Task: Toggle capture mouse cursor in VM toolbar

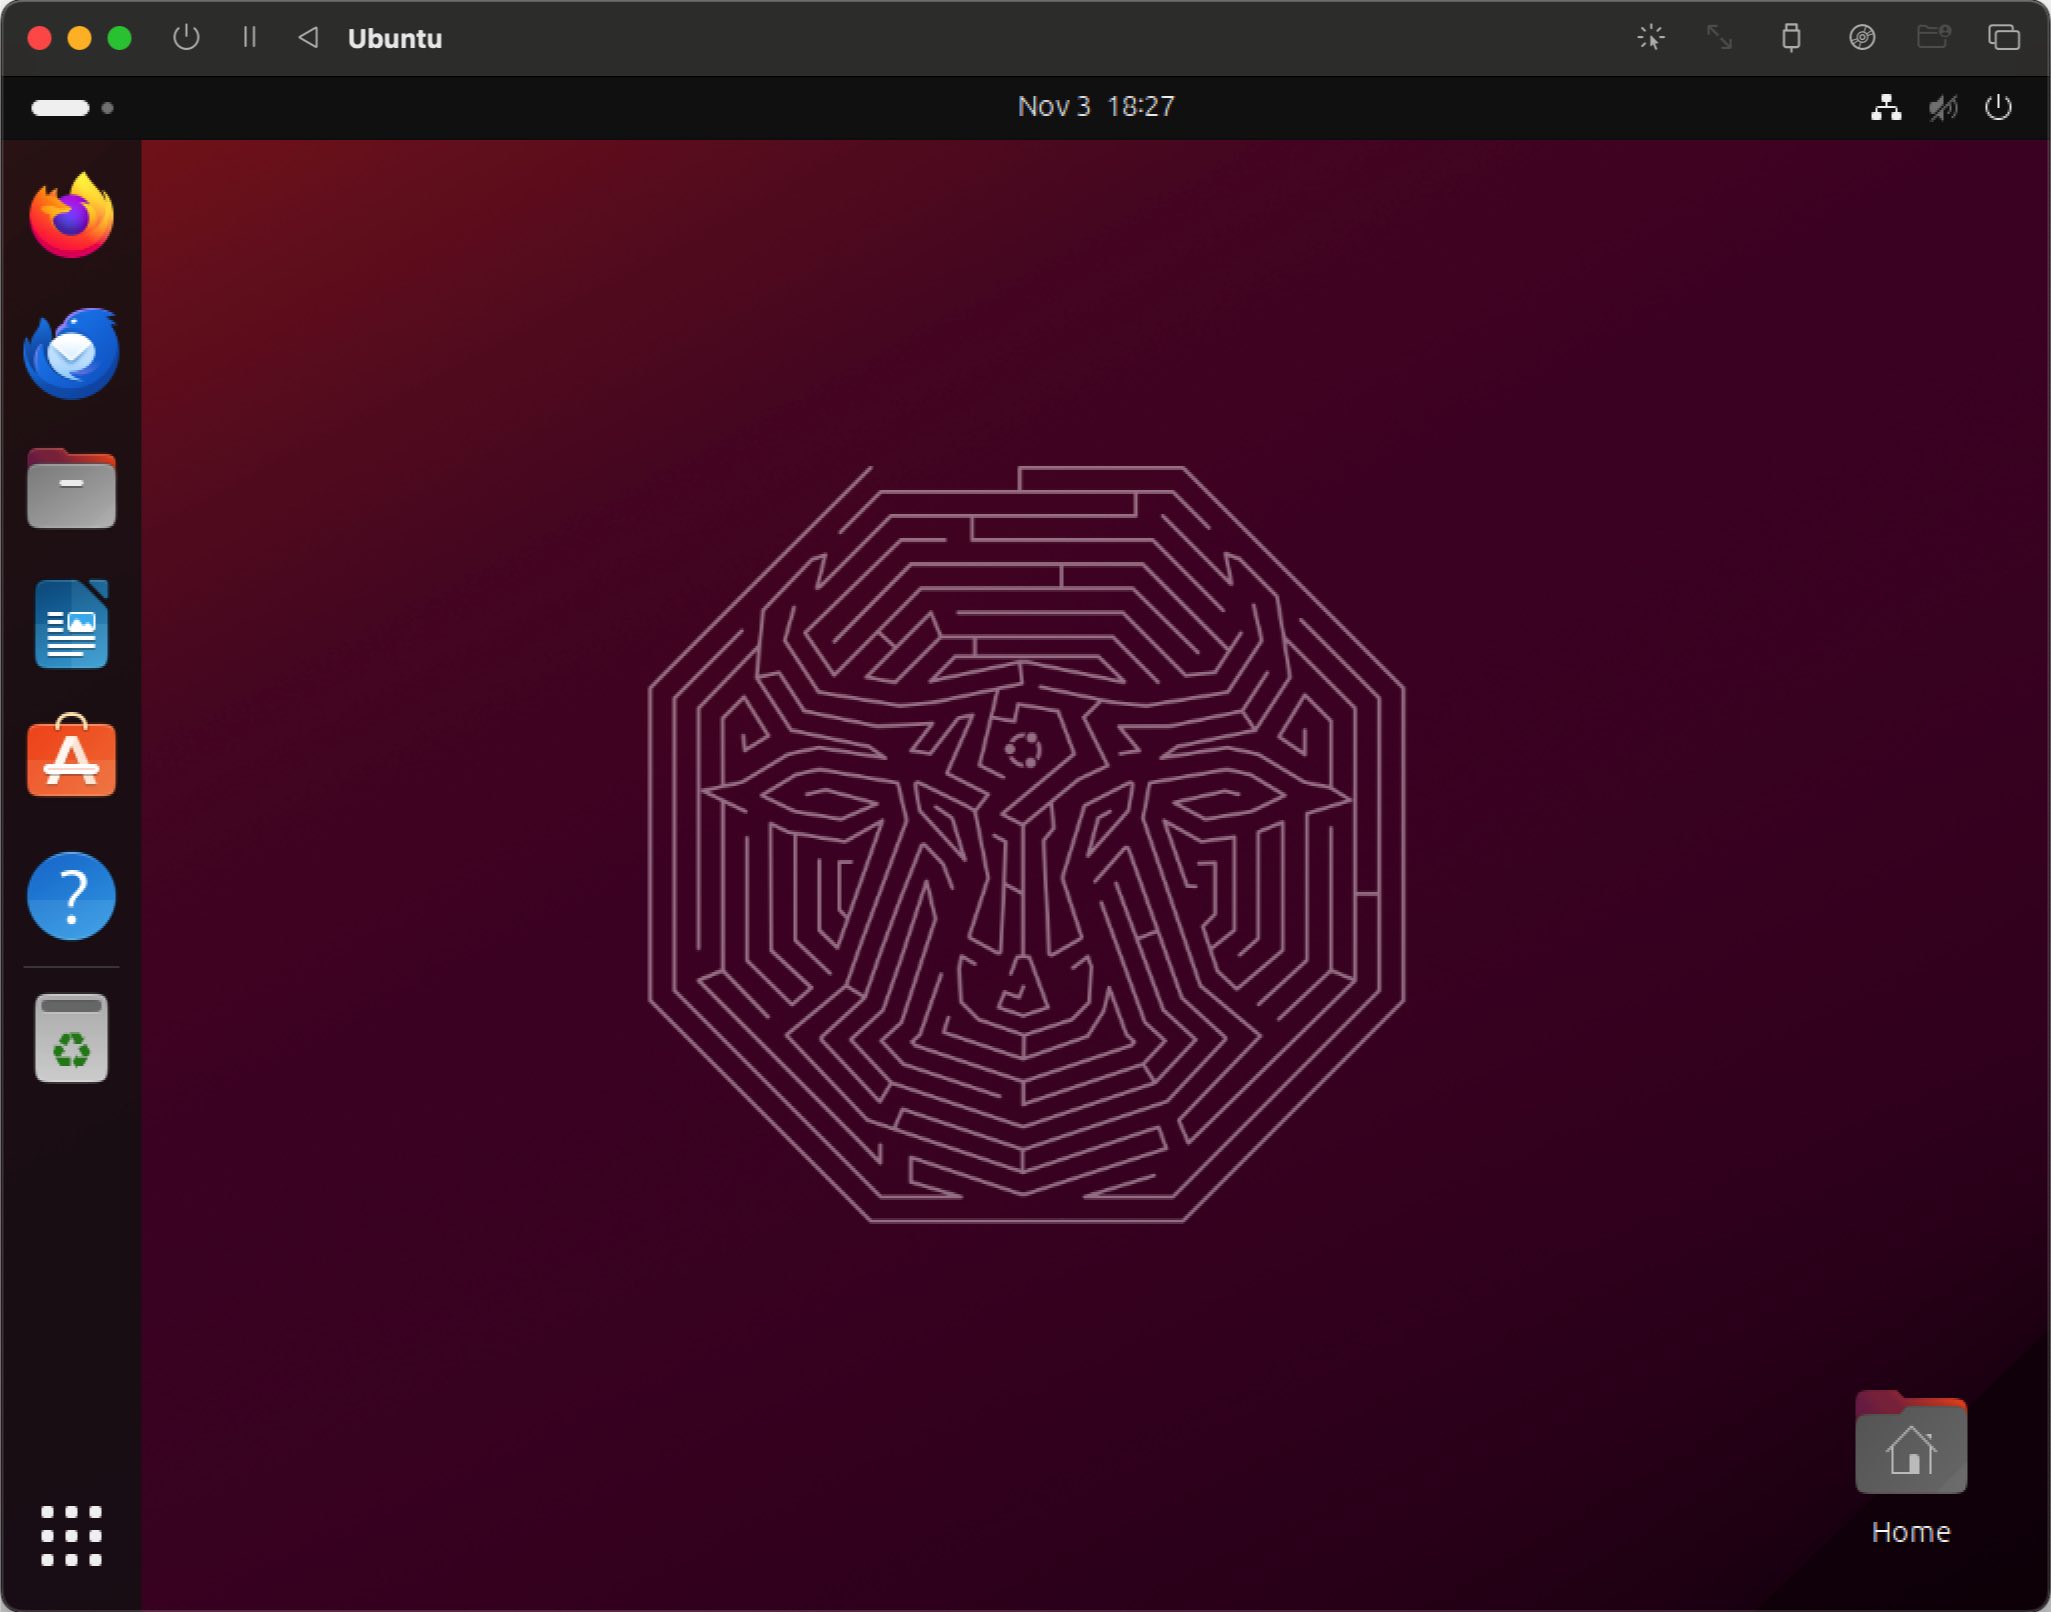Action: (x=1651, y=38)
